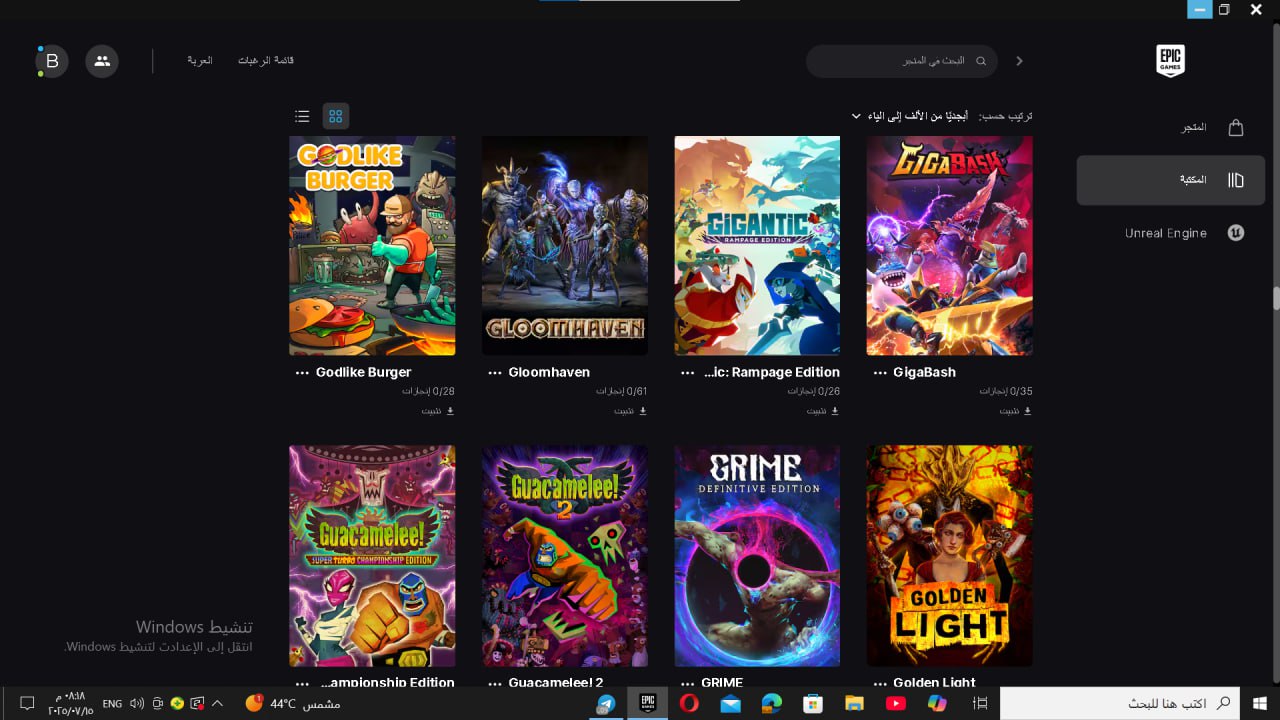Click the Epic Games taskbar icon
Screen dimensions: 1280x720
(x=648, y=703)
